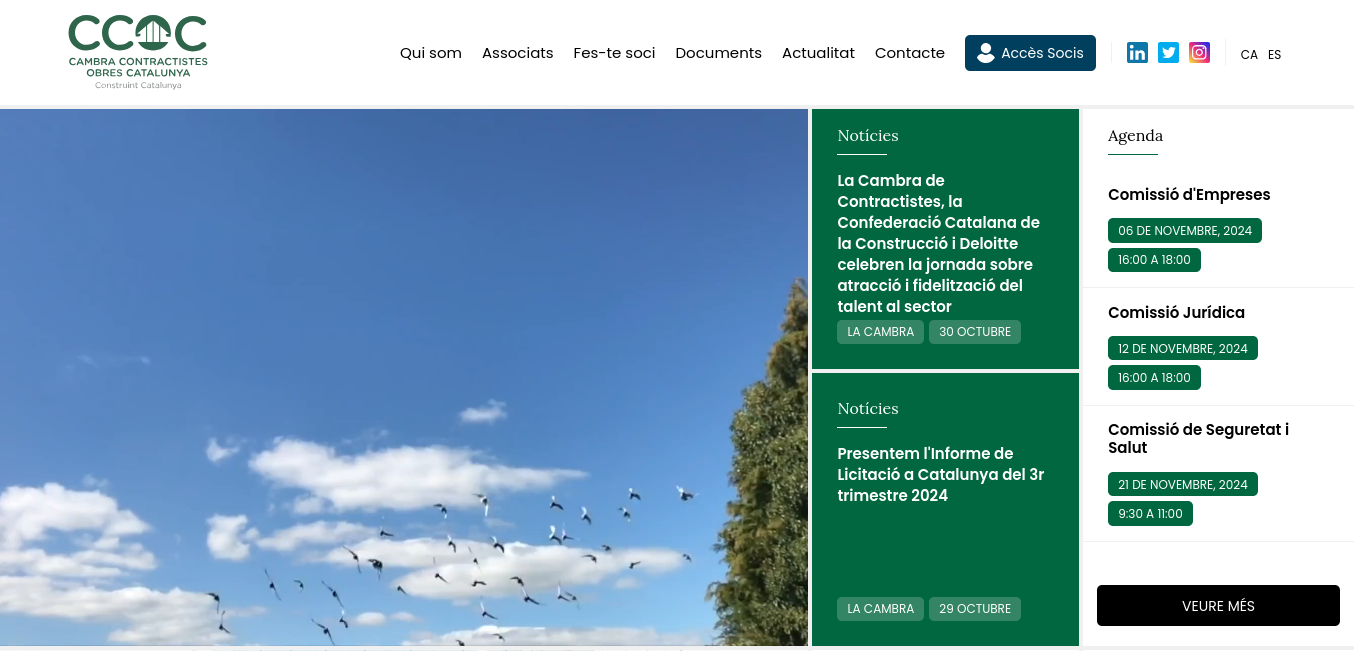Click the sky and birds hero video
This screenshot has width=1366, height=651.
(x=404, y=377)
